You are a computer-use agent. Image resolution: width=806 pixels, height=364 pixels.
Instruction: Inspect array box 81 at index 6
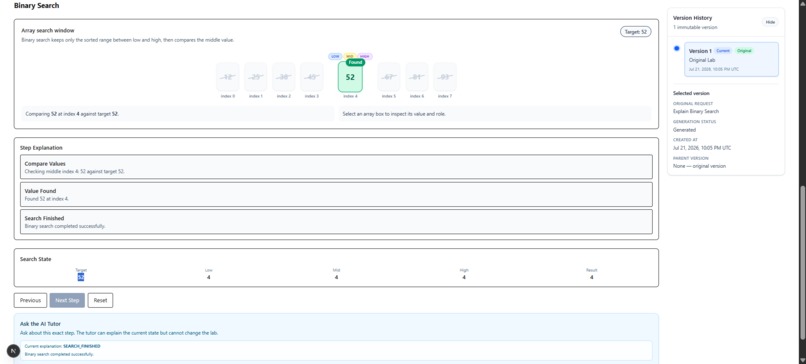click(417, 77)
